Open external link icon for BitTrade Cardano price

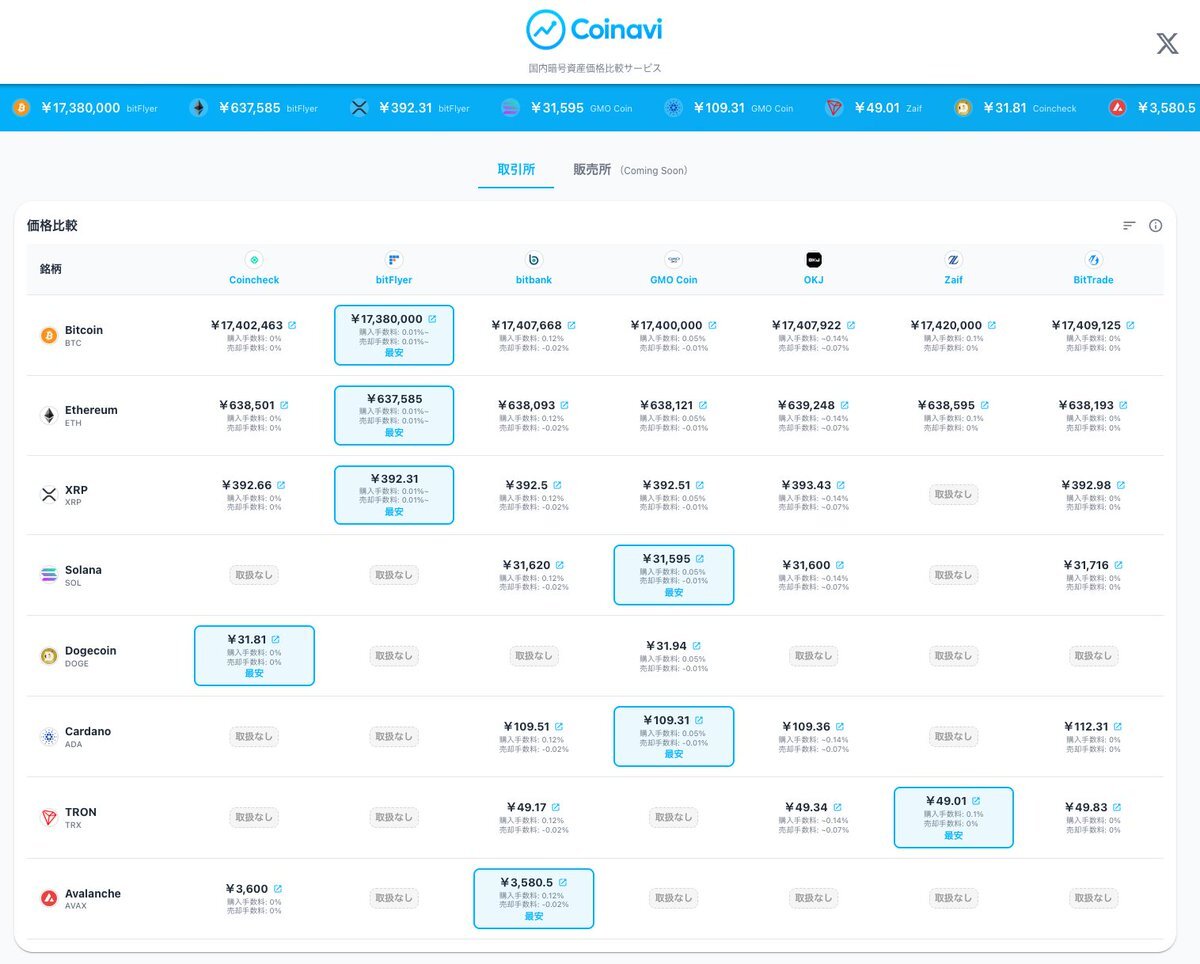(x=1117, y=727)
